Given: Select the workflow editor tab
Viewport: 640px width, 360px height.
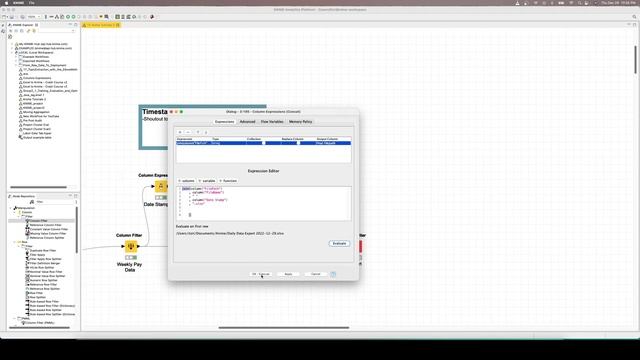Looking at the screenshot, I should 101,25.
